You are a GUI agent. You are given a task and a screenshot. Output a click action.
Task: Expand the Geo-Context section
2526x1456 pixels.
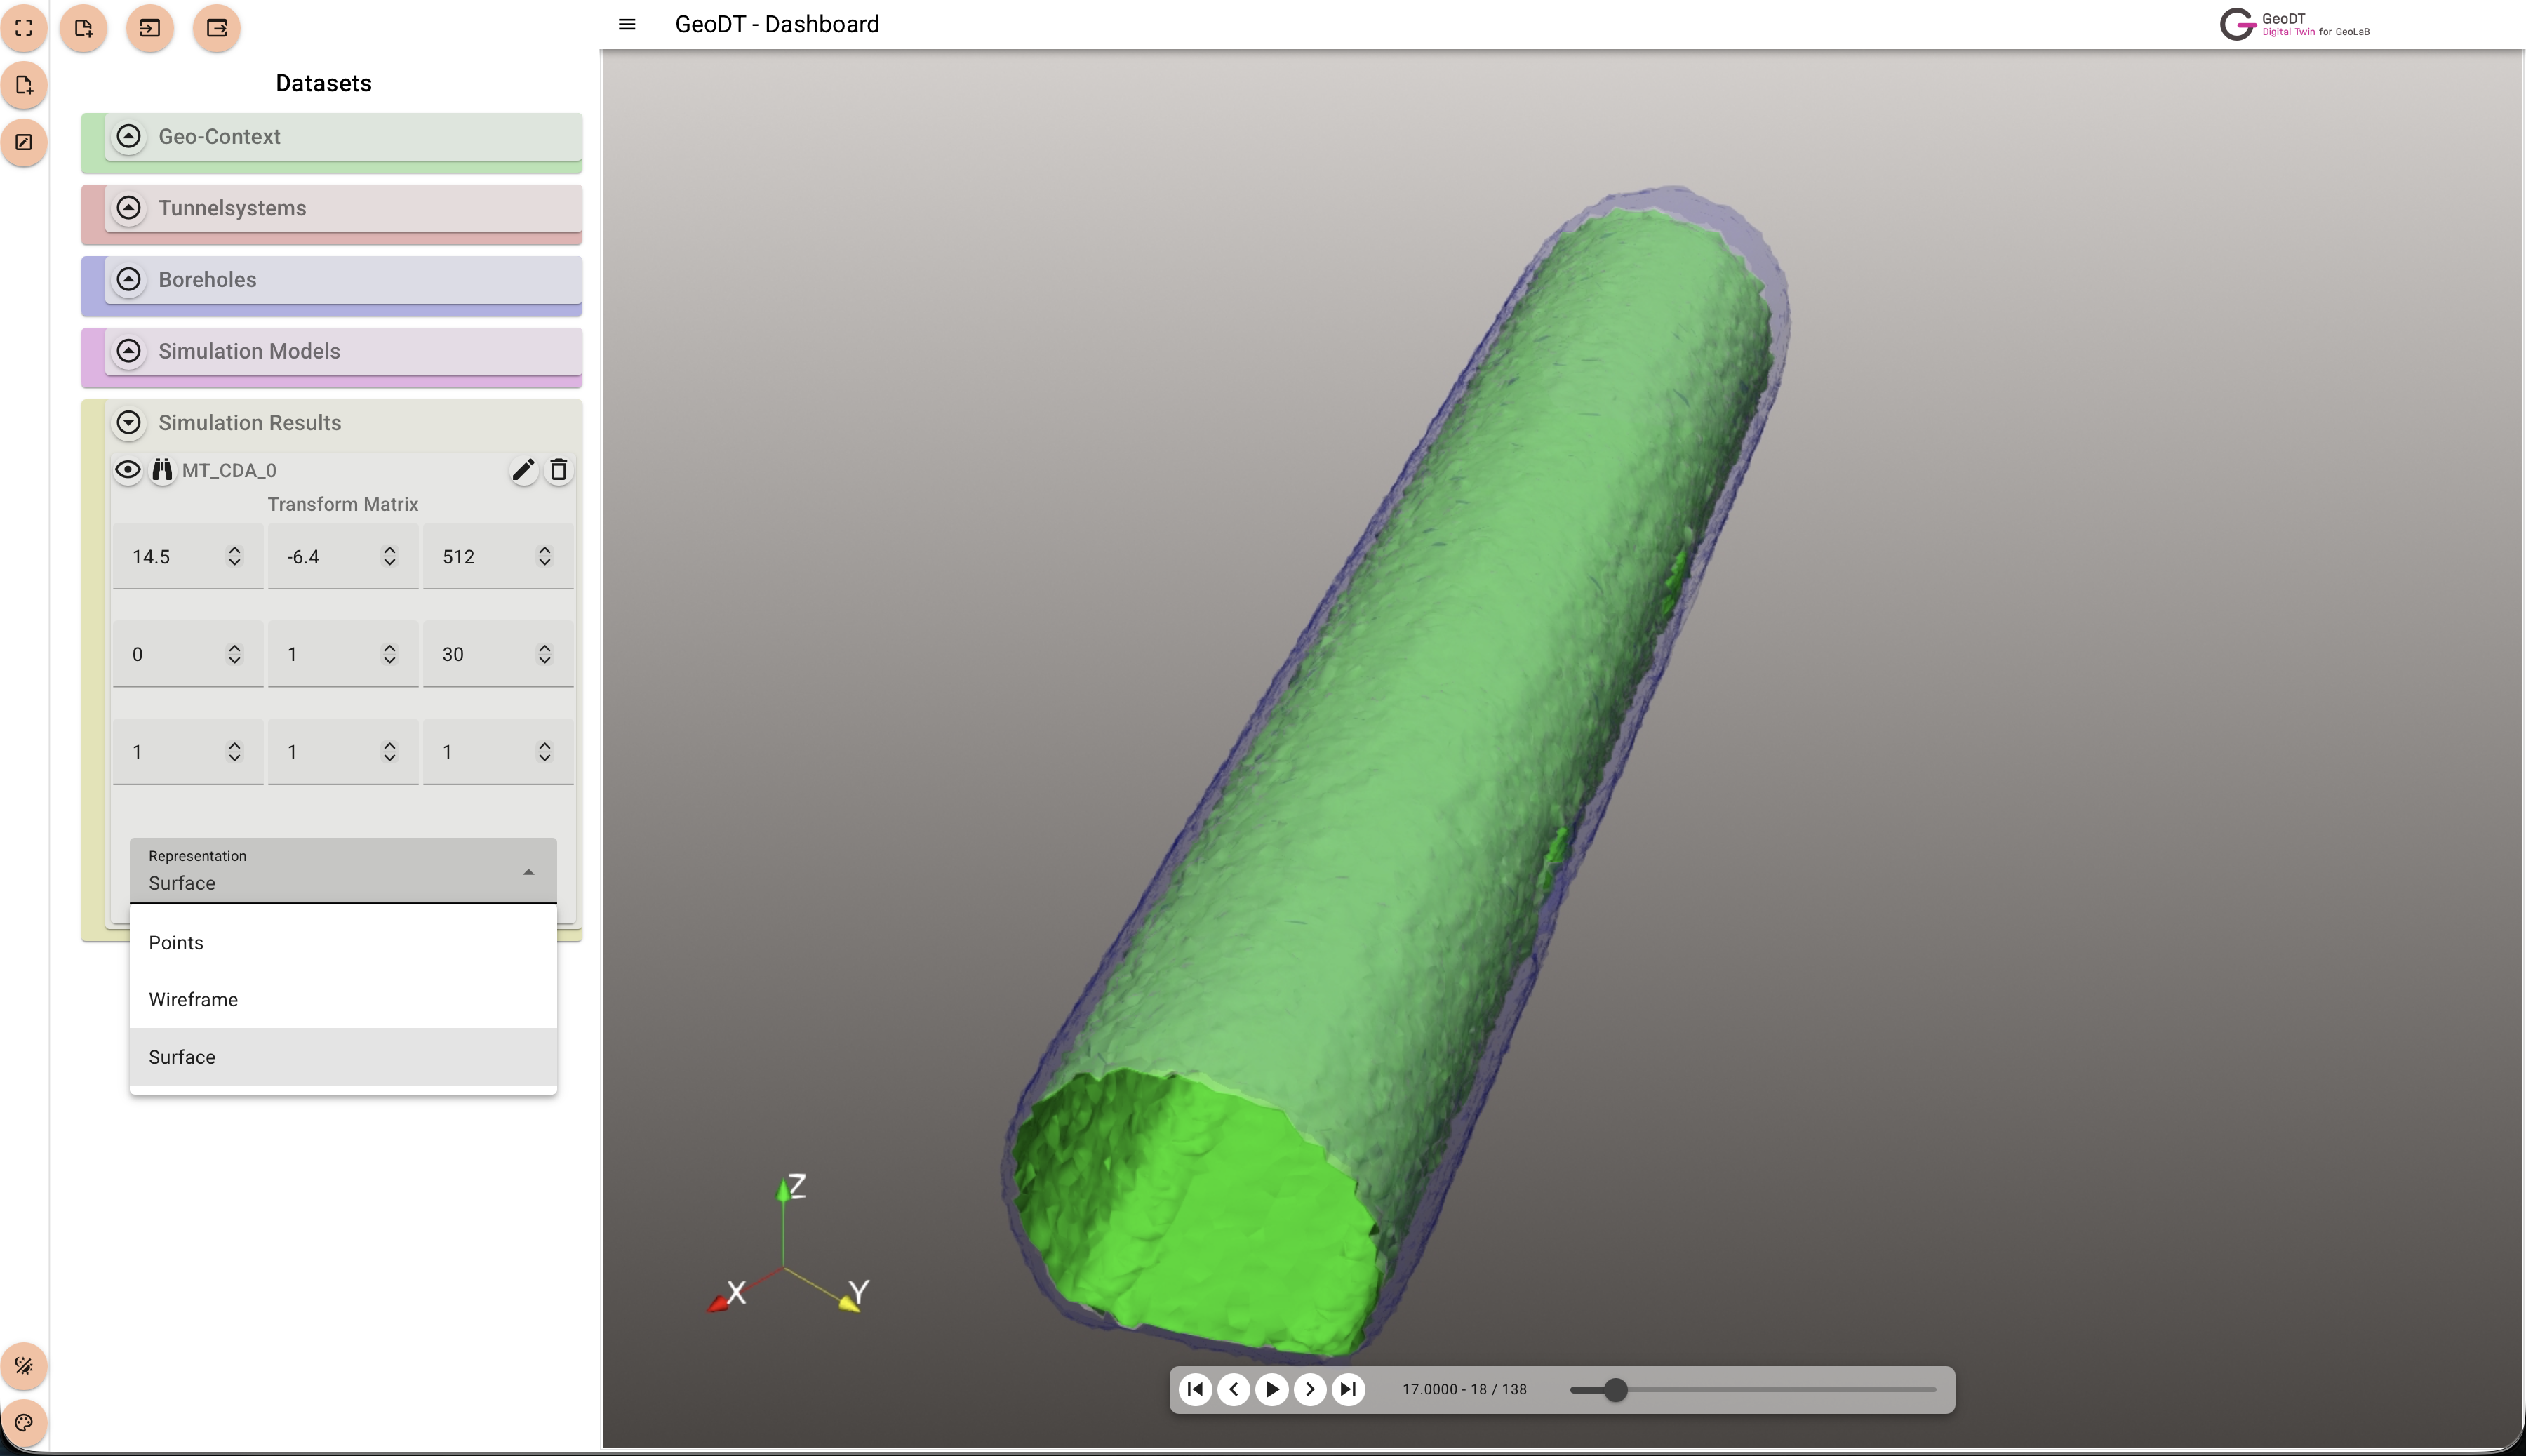(x=128, y=136)
